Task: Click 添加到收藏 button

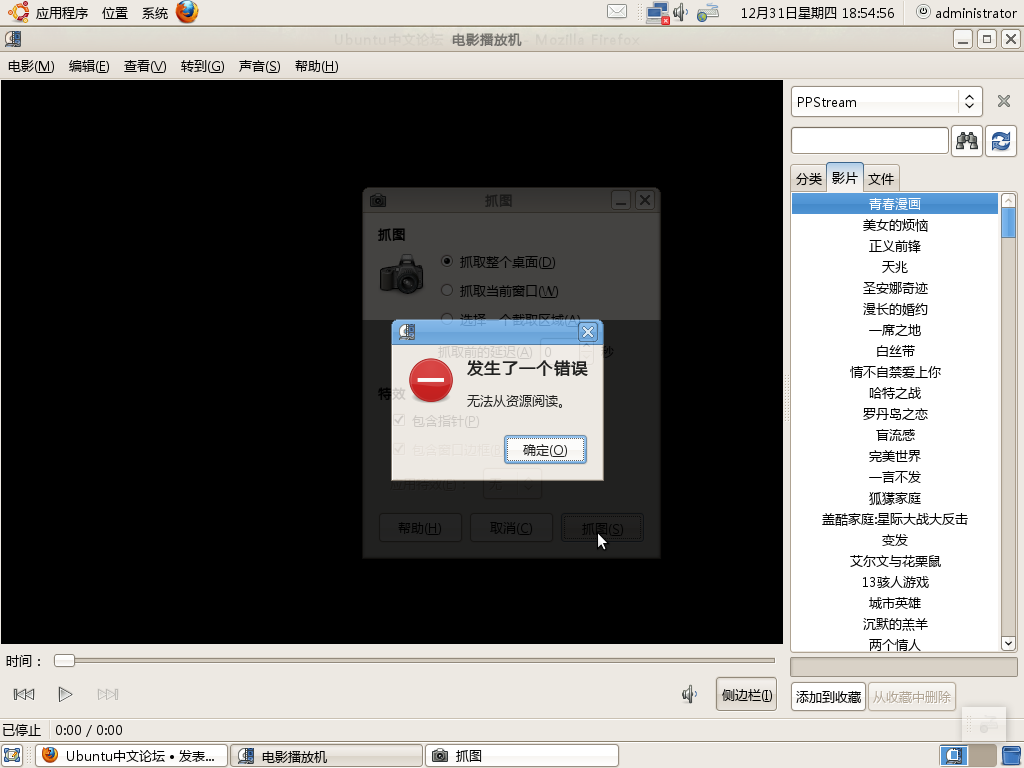Action: click(828, 697)
